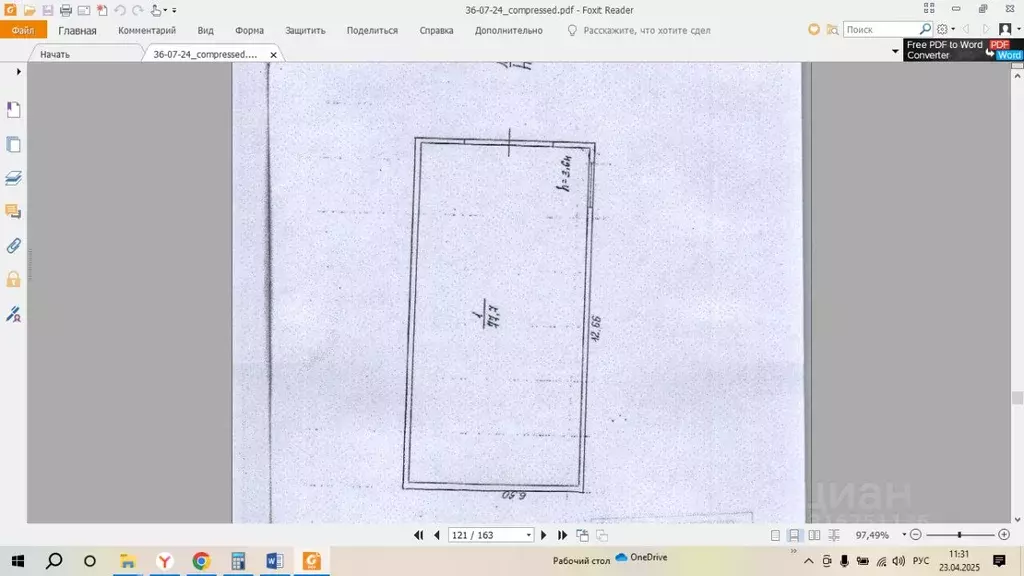Open the customize quick access toolbar dropdown
This screenshot has width=1024, height=576.
(174, 10)
